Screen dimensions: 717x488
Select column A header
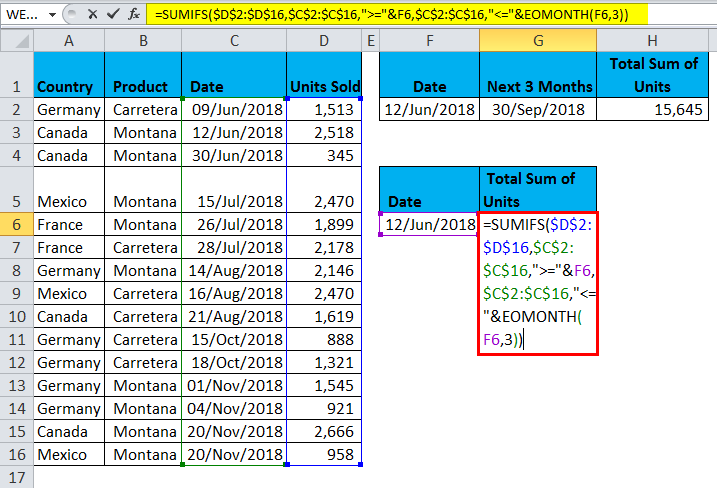click(69, 41)
